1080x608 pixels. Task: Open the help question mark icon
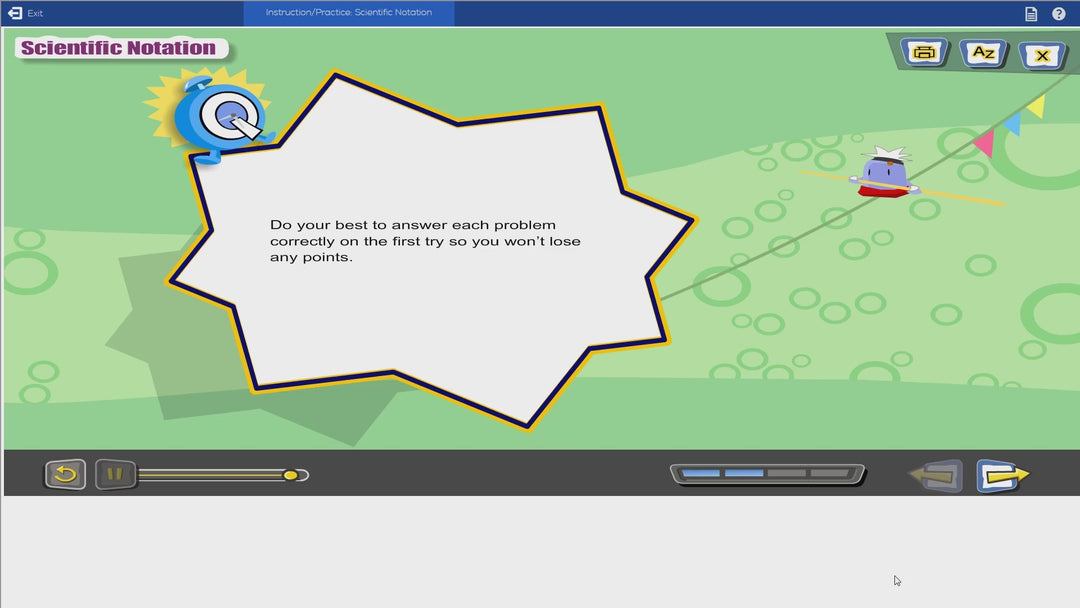click(1059, 14)
